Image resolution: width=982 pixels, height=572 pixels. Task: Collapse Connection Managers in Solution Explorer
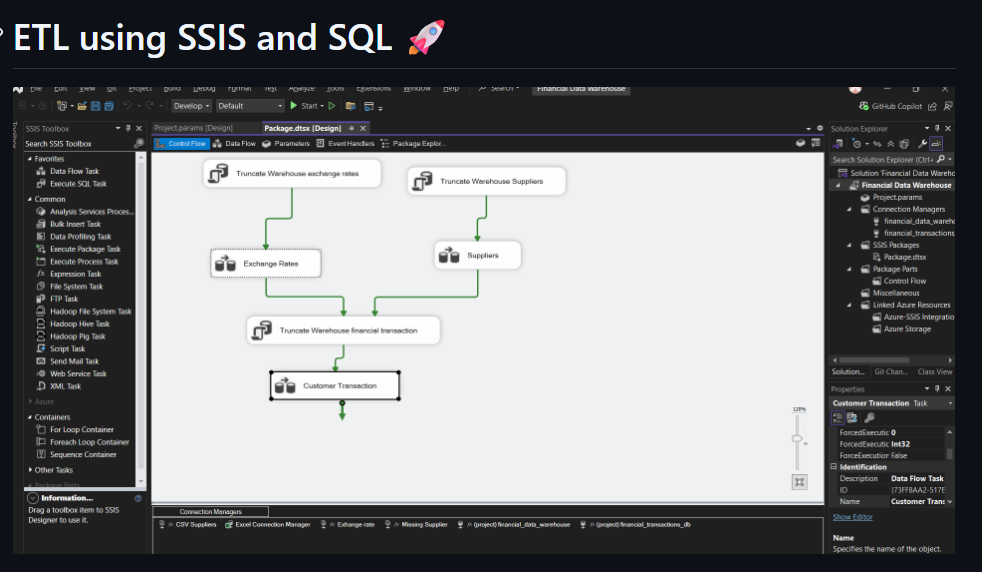pos(849,209)
